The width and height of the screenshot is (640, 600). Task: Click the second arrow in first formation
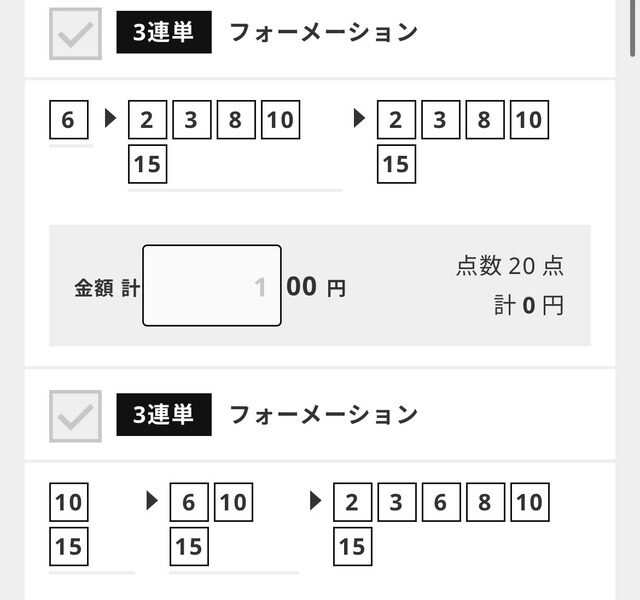point(359,118)
